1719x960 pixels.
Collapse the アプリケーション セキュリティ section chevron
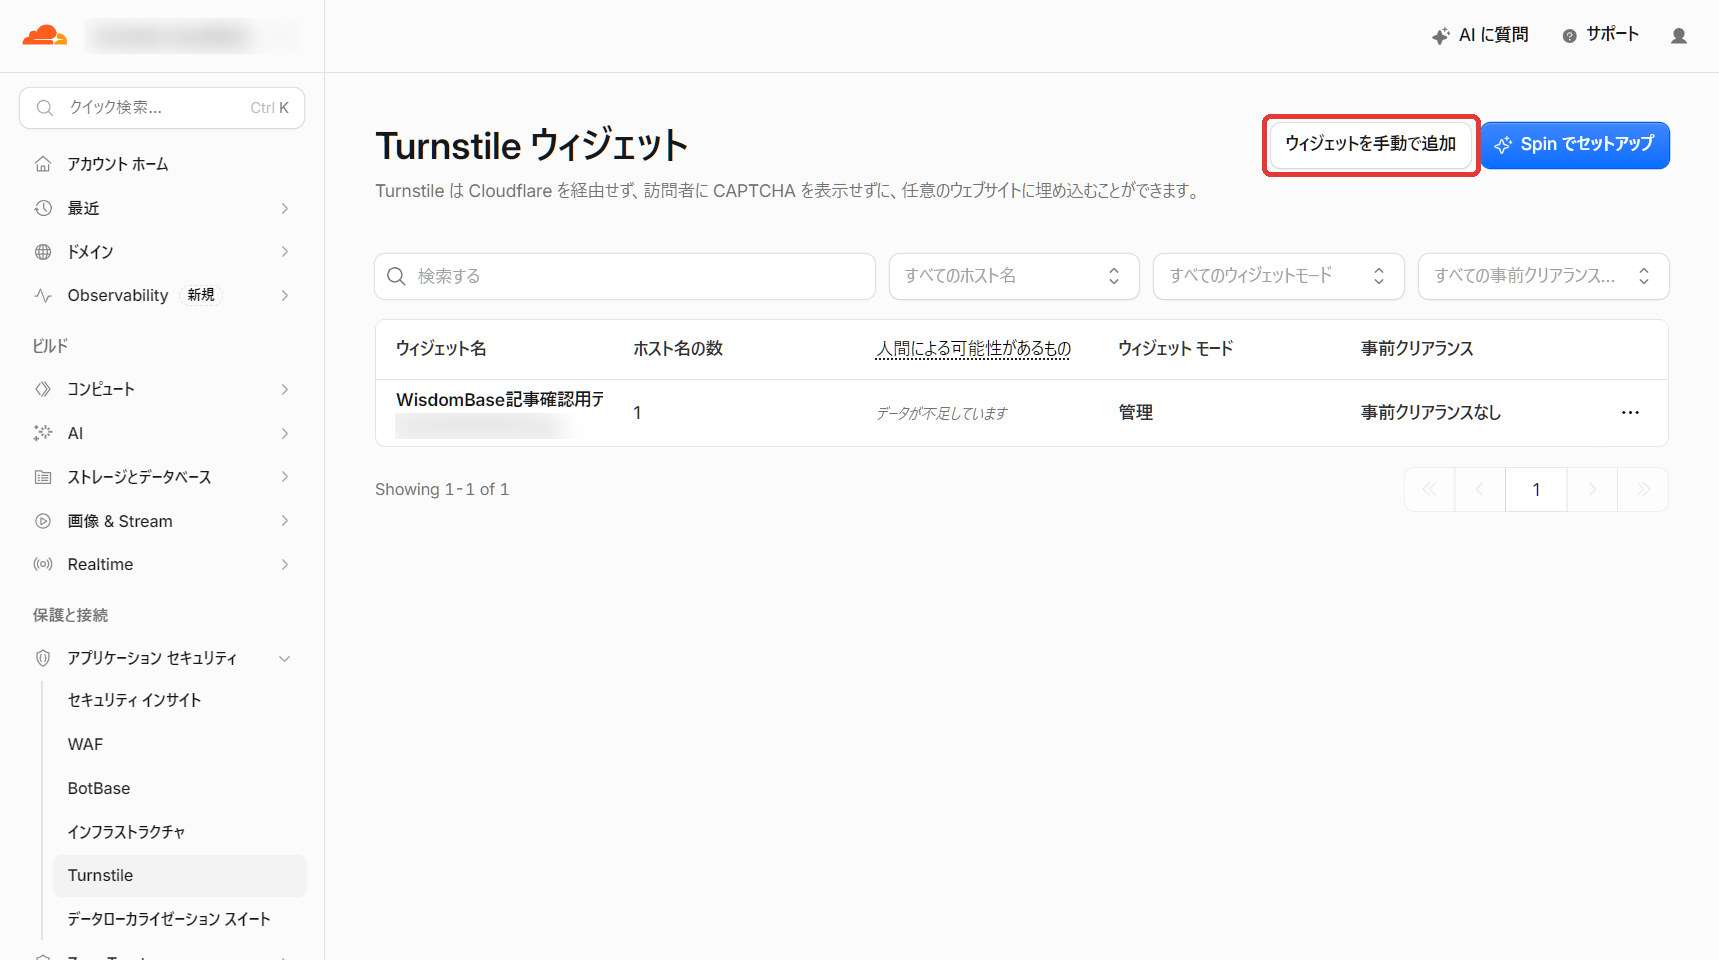tap(285, 658)
